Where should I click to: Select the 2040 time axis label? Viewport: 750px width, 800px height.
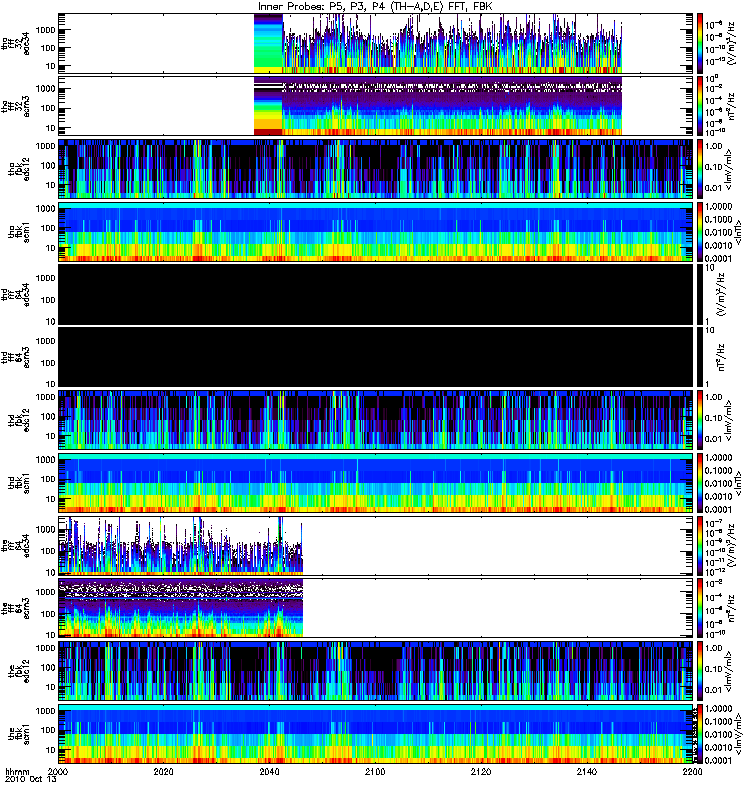269,771
